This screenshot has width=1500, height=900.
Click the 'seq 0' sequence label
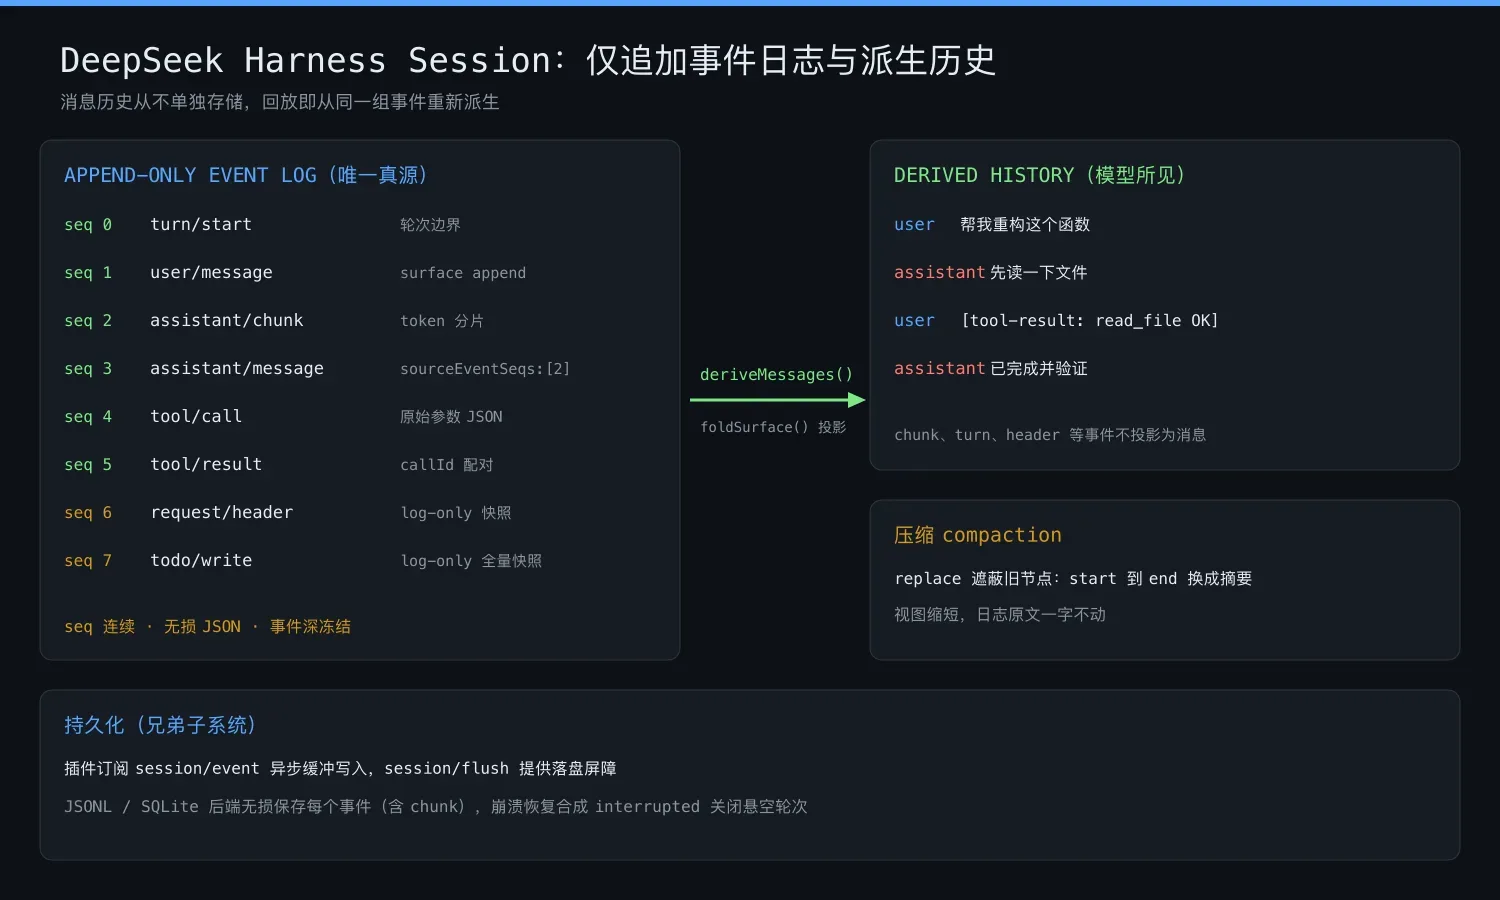coord(88,225)
